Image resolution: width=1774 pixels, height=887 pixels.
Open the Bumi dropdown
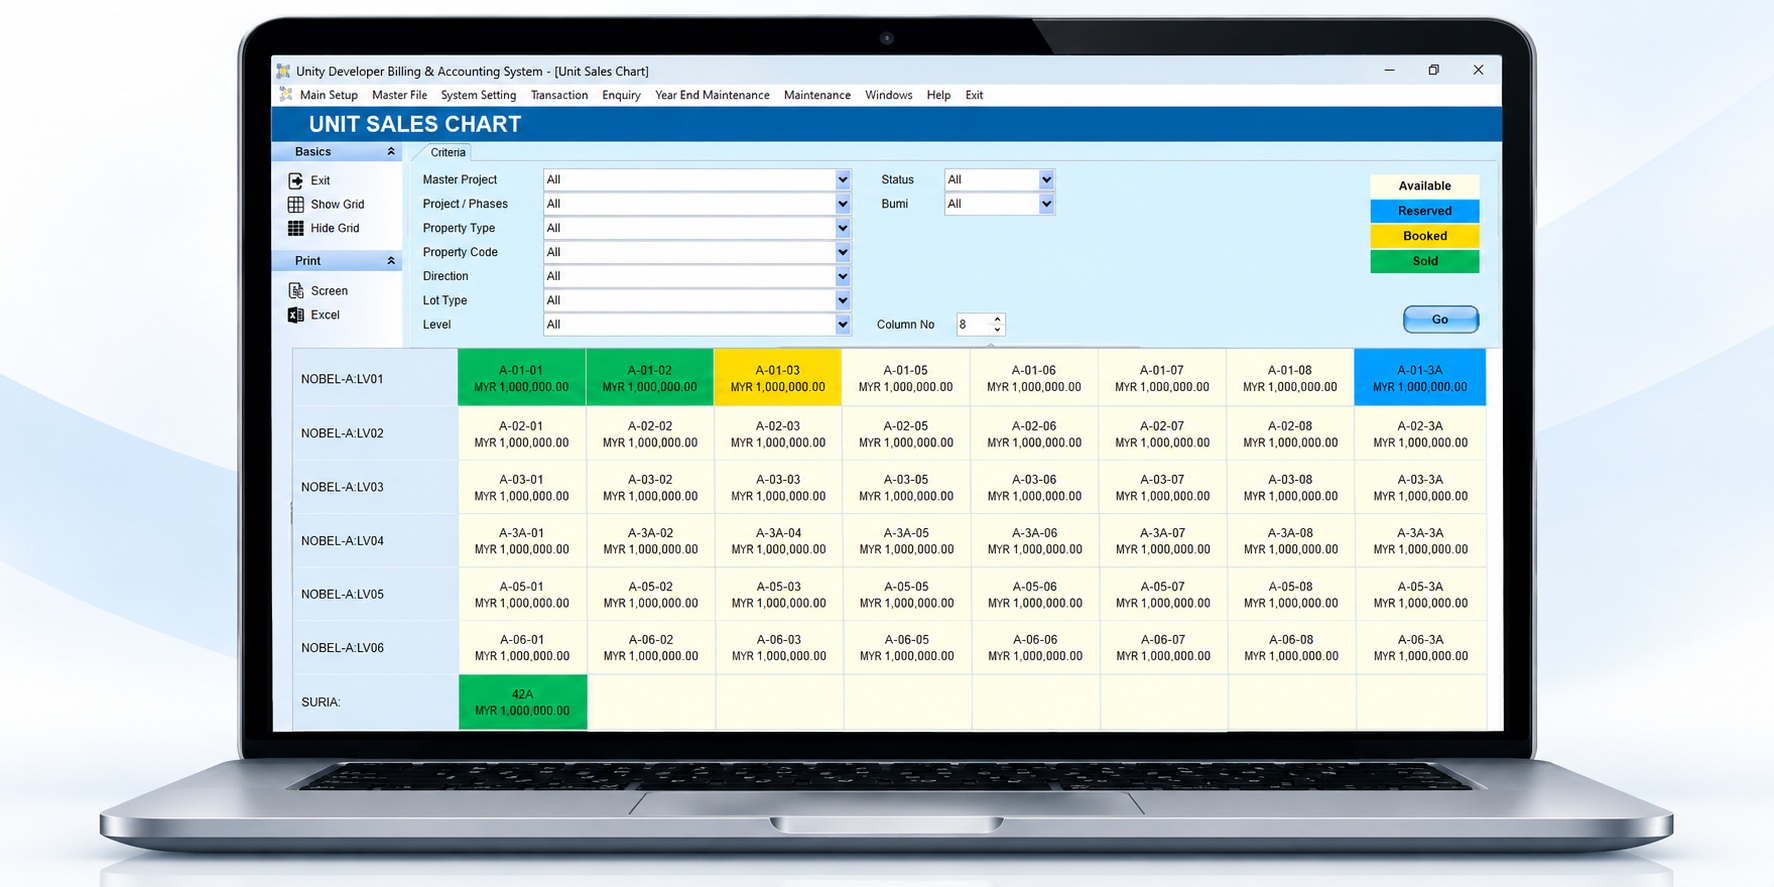click(1046, 204)
